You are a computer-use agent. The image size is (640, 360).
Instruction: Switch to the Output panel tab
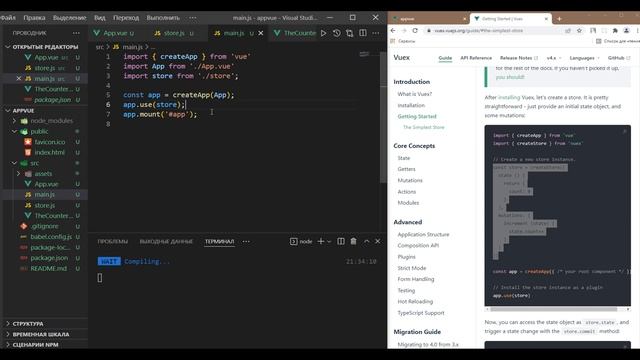(166, 241)
